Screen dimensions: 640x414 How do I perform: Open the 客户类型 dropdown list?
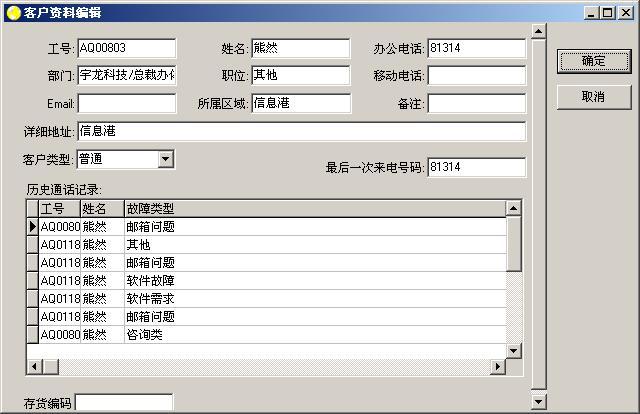166,159
